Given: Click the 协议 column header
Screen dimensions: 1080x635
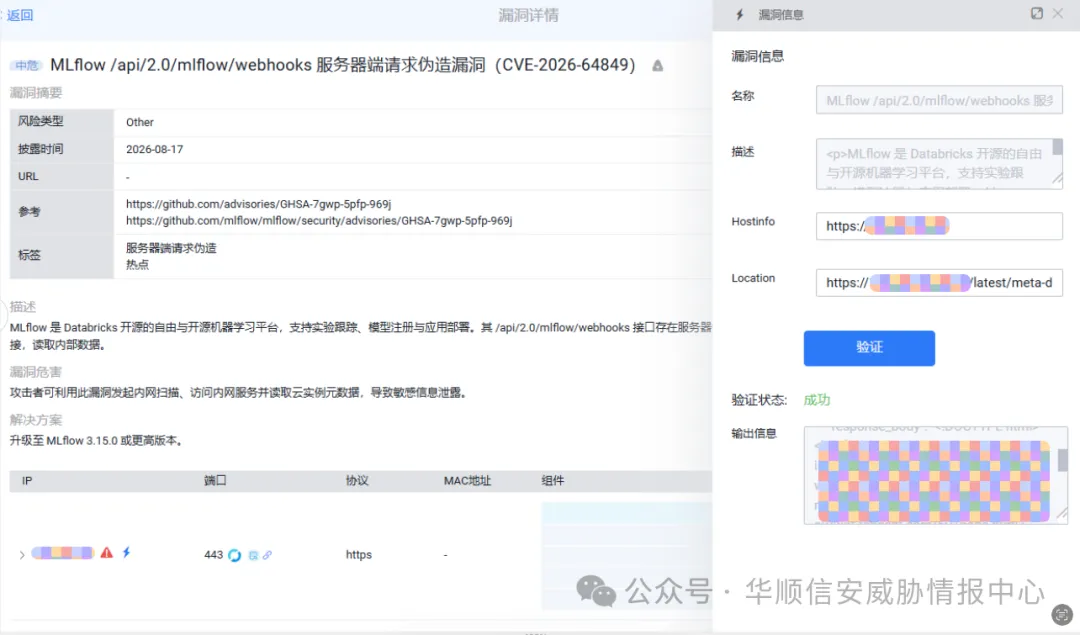Looking at the screenshot, I should point(357,481).
